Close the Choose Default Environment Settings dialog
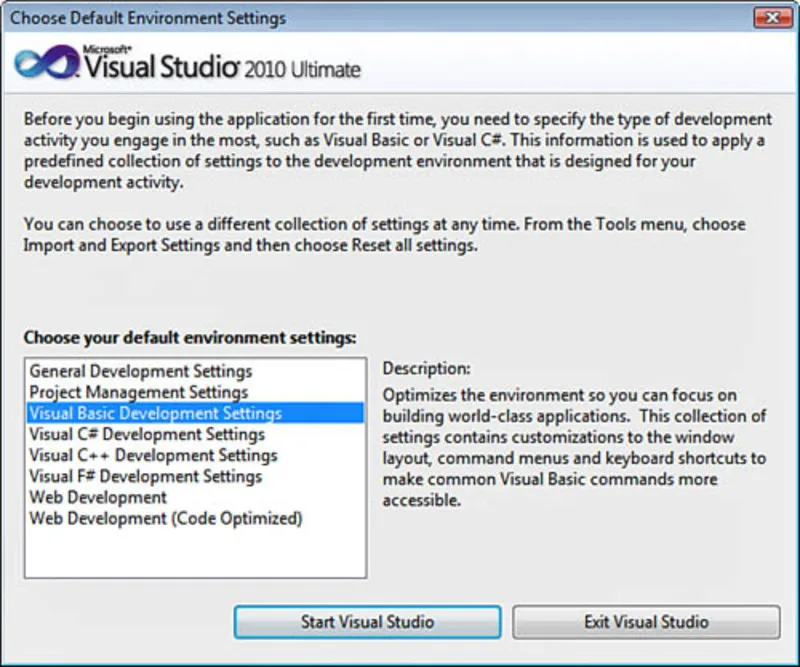 (x=773, y=18)
